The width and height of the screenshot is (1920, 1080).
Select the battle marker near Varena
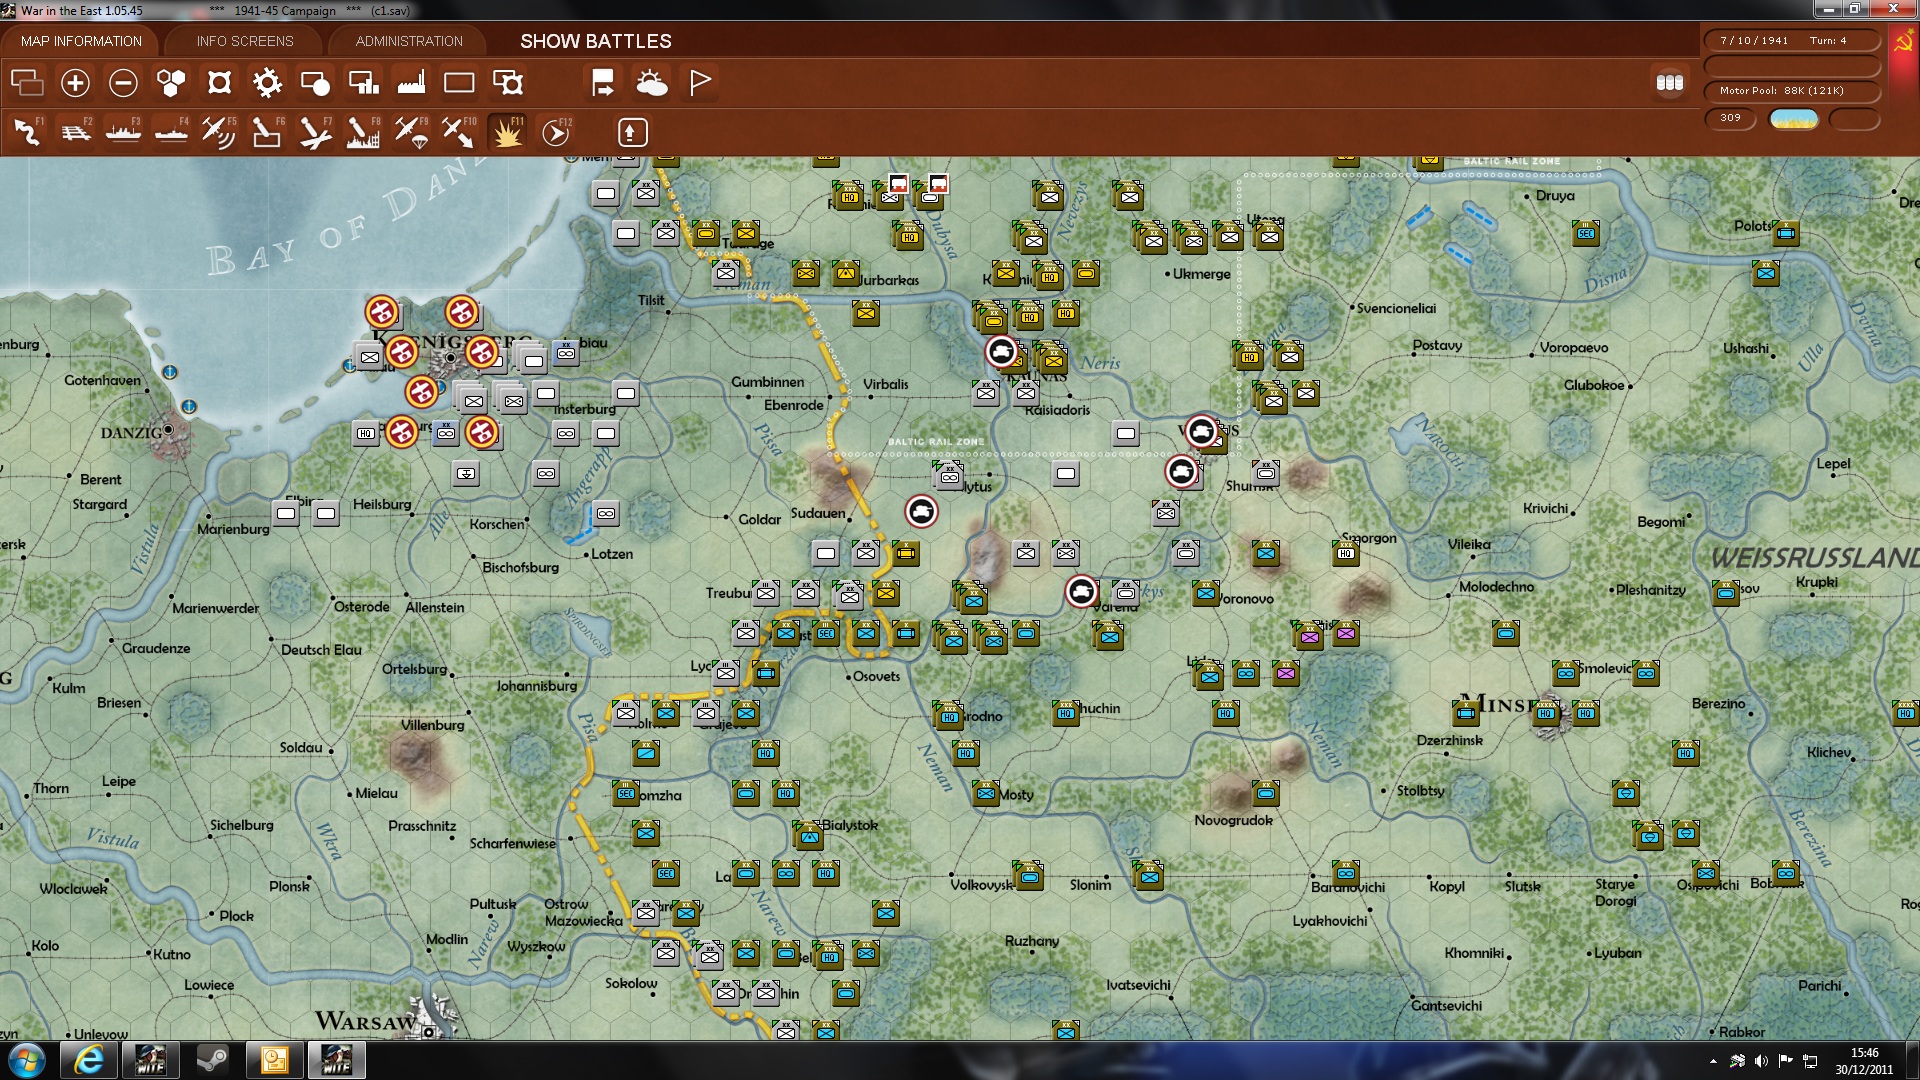point(1081,592)
